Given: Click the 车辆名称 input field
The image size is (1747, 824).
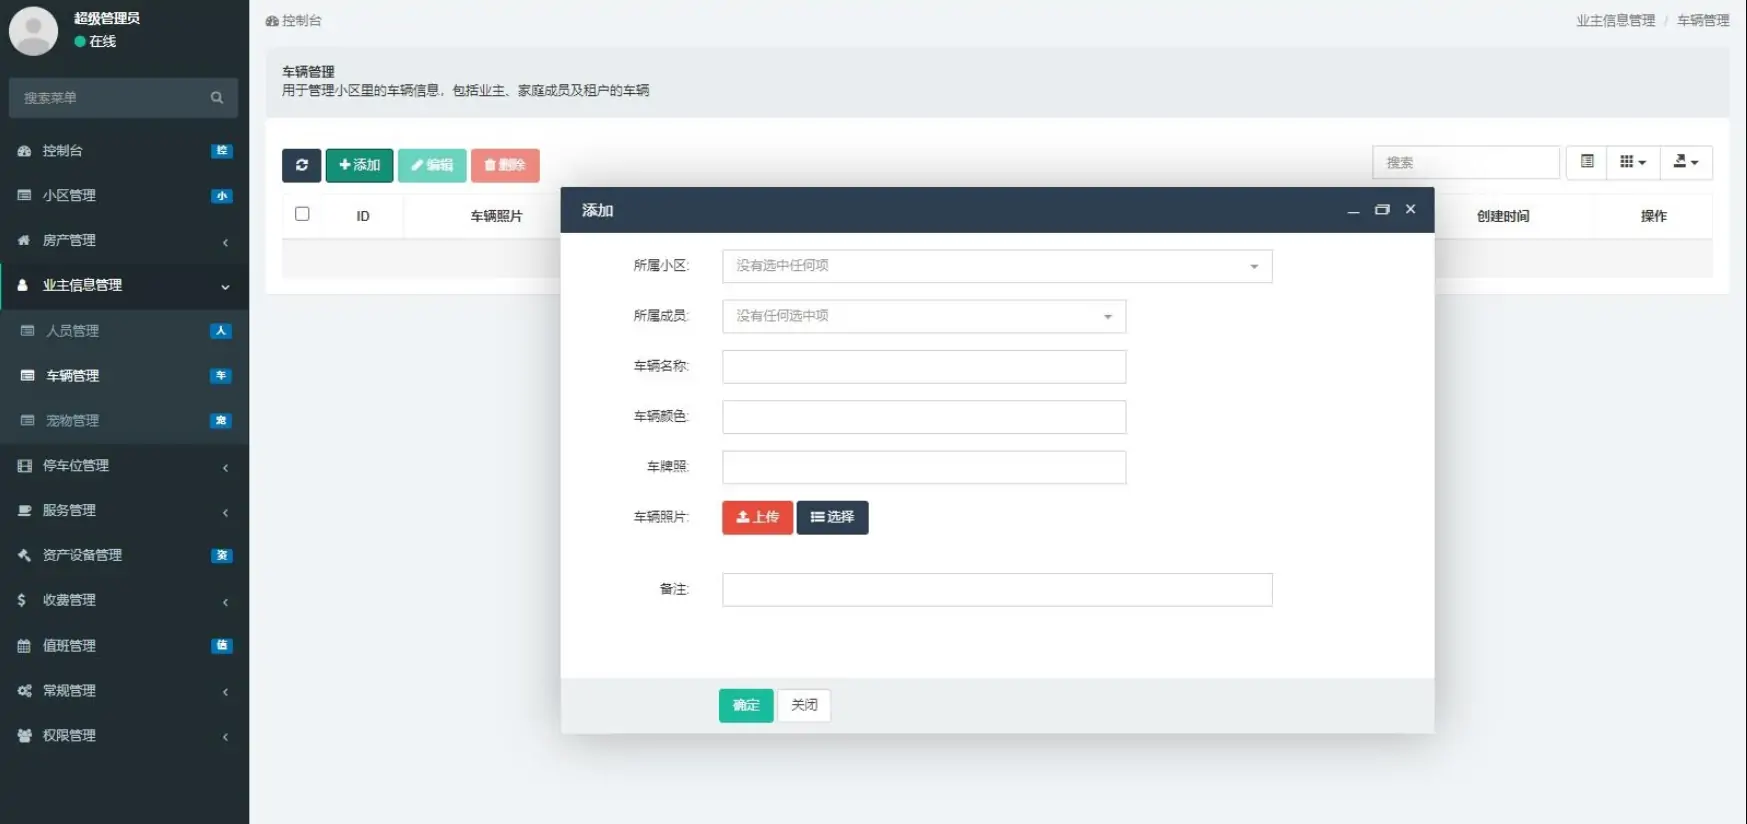Looking at the screenshot, I should 924,366.
